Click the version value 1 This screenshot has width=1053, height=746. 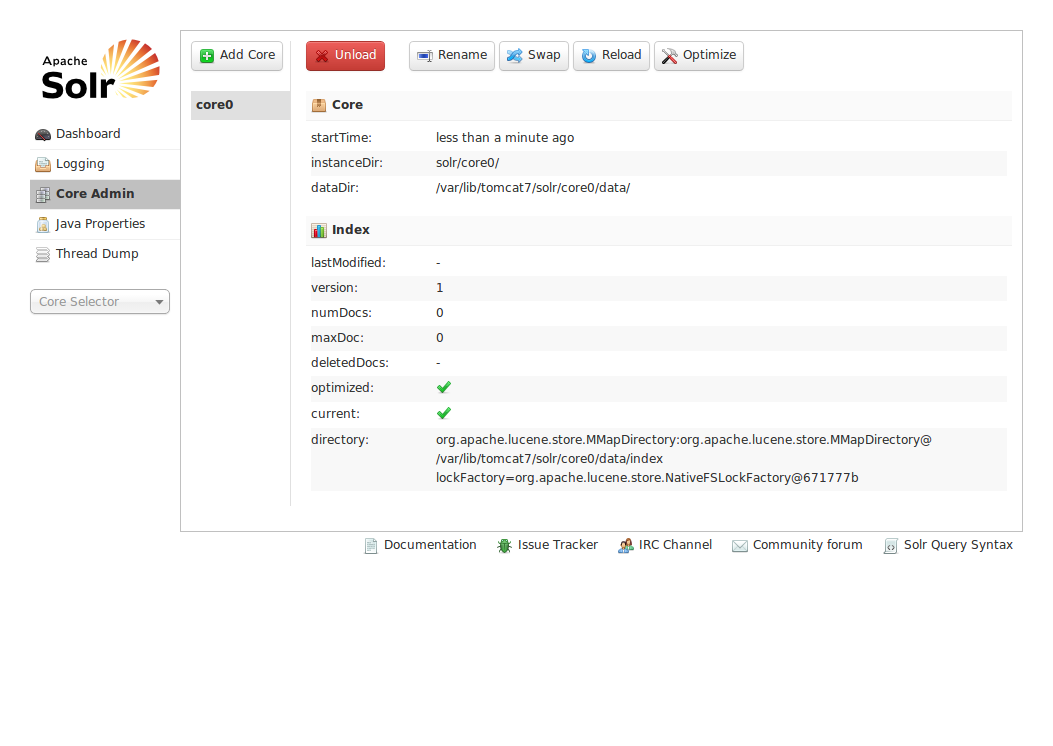tap(440, 287)
